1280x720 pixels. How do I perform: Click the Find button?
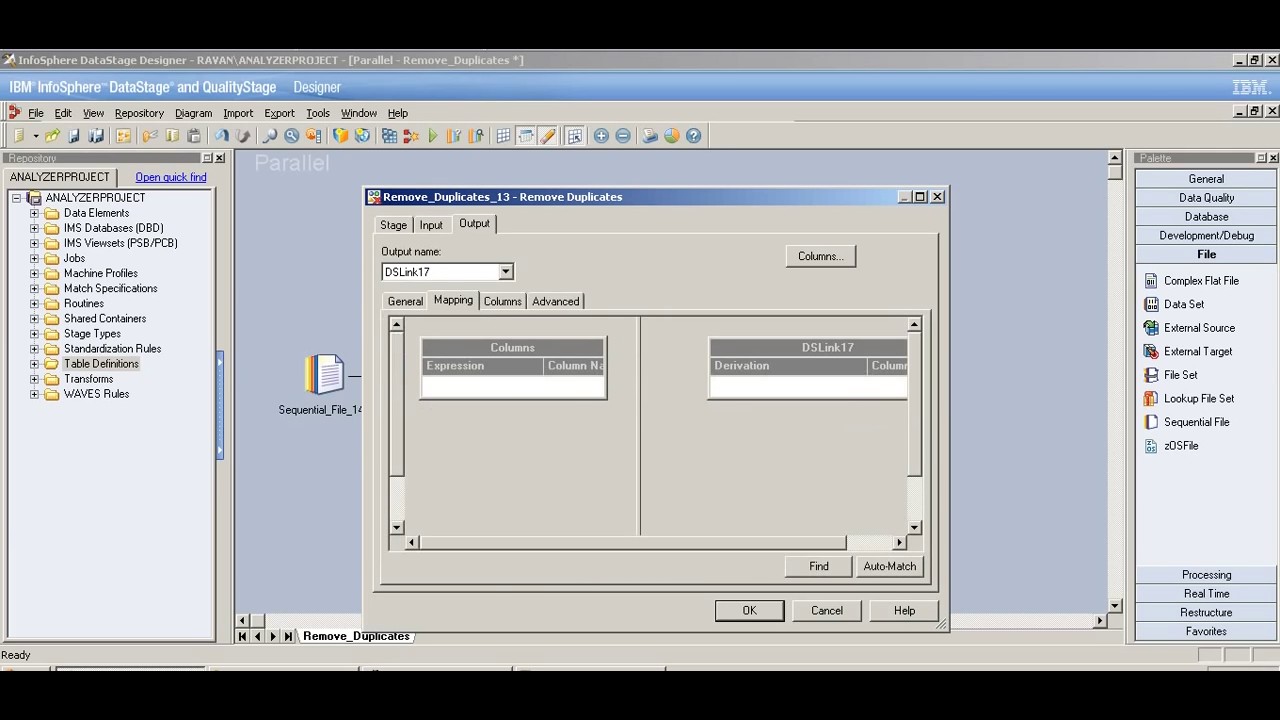pos(819,566)
